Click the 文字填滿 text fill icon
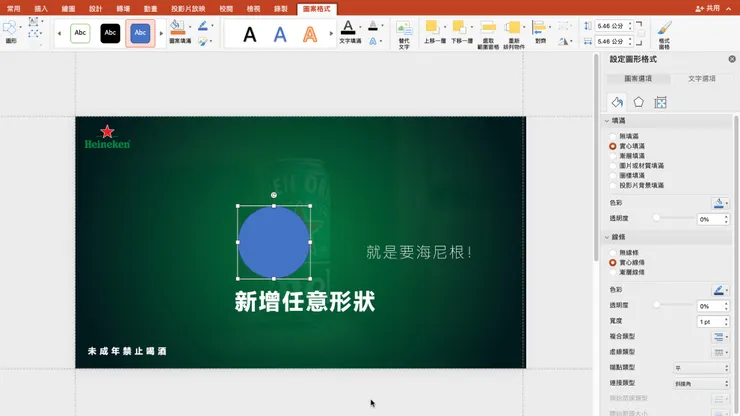 point(348,27)
